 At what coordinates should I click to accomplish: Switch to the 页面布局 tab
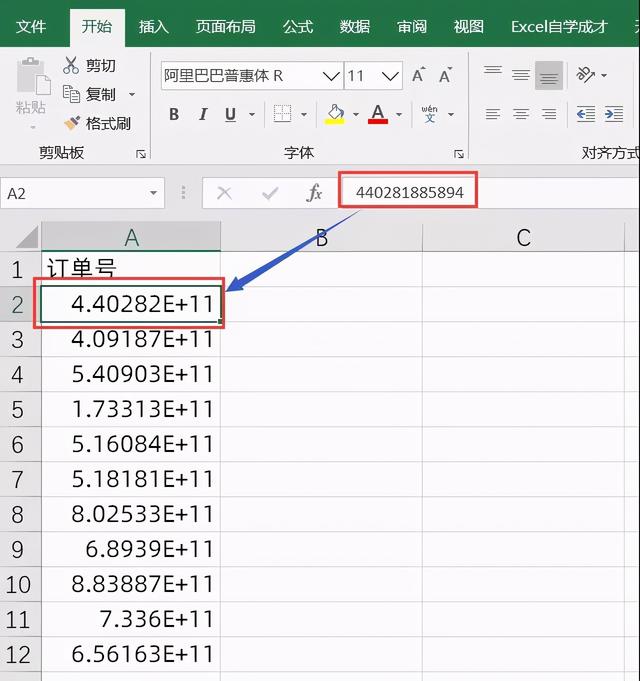225,26
